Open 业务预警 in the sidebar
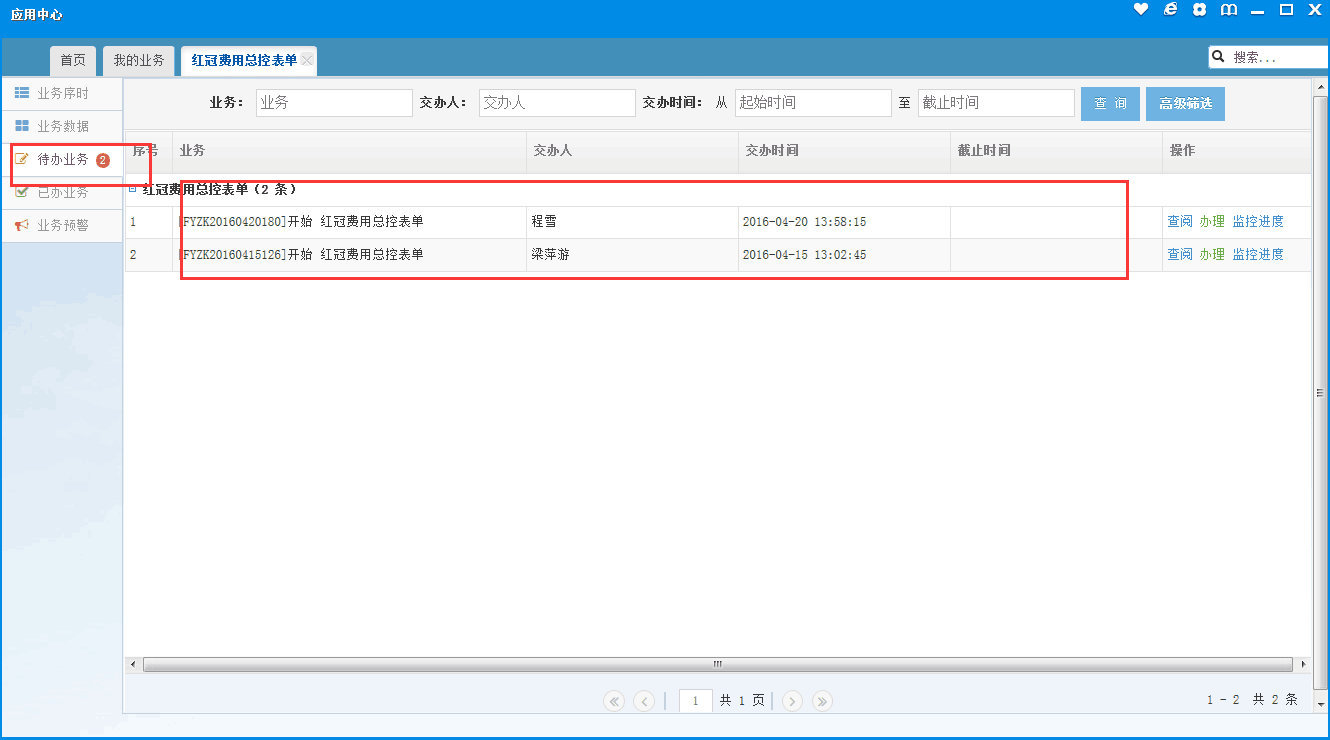This screenshot has height=740, width=1330. [x=62, y=225]
